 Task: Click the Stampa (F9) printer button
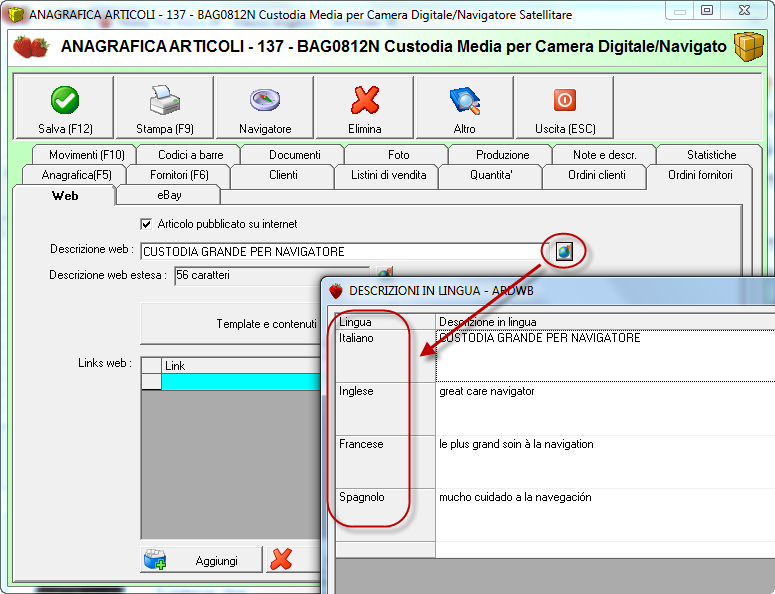click(165, 108)
